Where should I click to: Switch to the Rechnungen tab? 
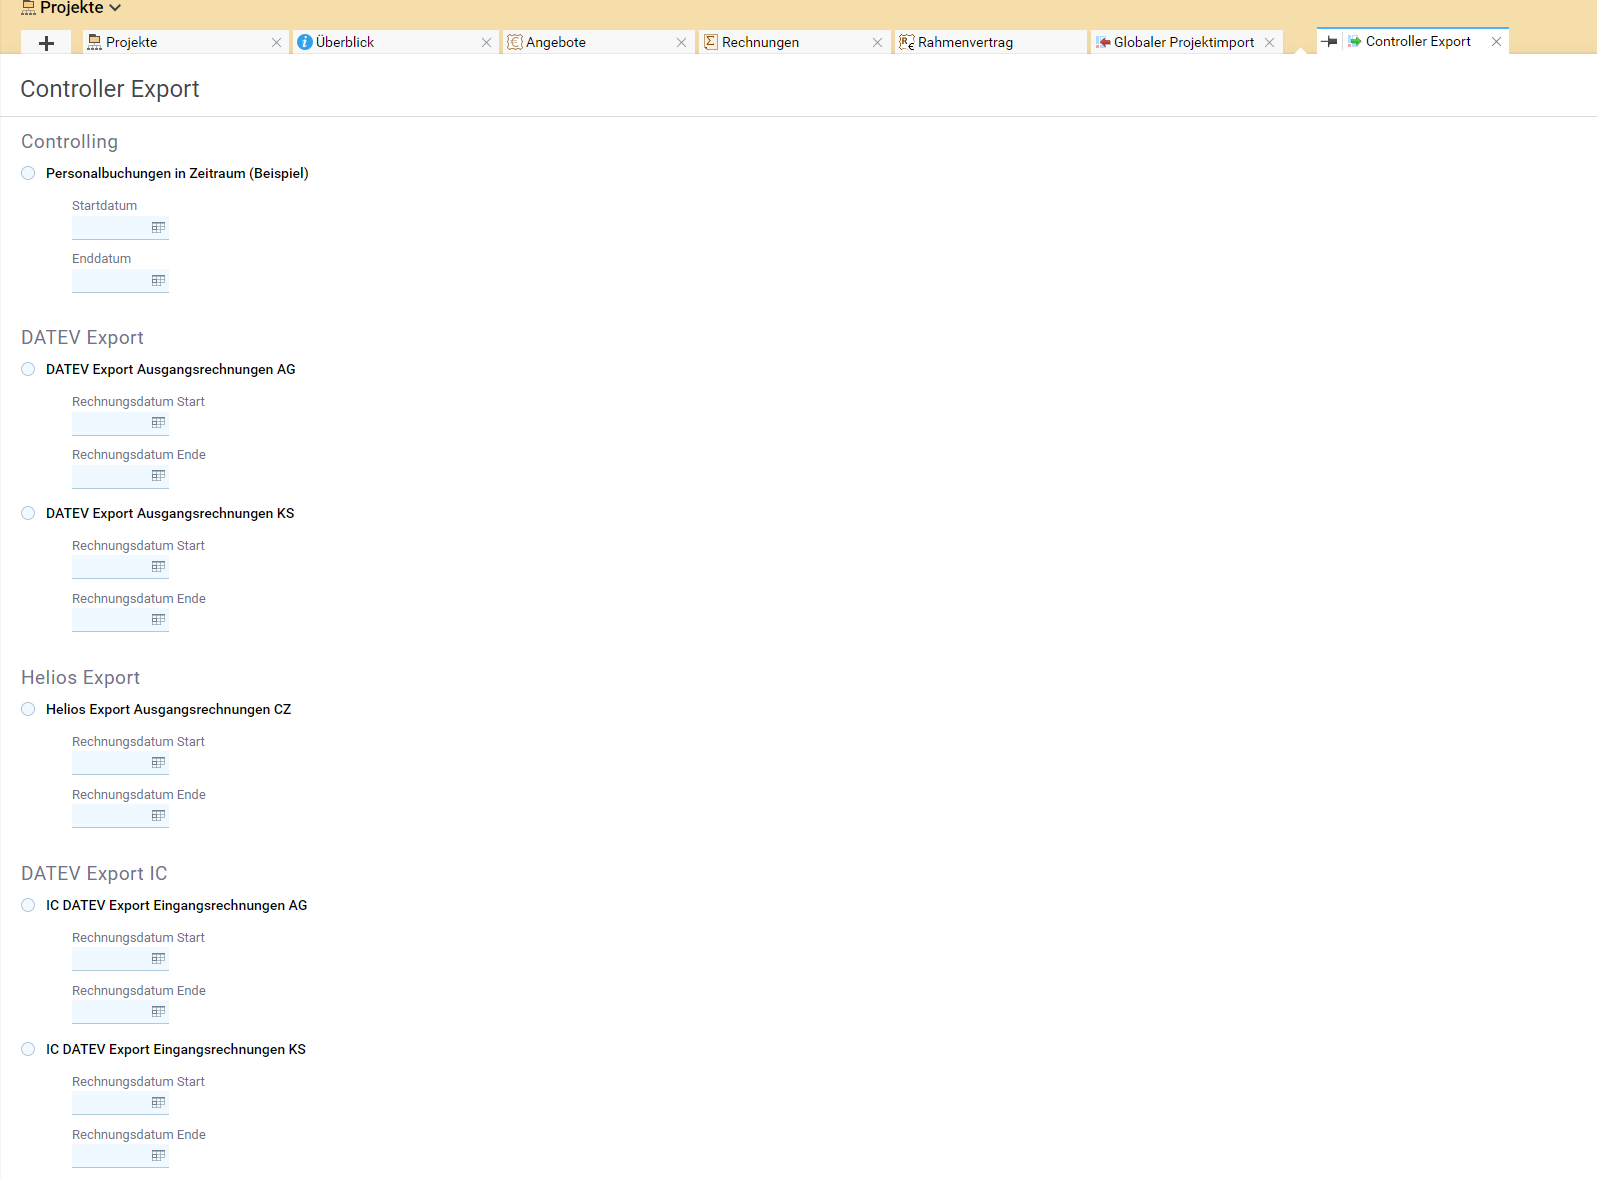tap(795, 42)
